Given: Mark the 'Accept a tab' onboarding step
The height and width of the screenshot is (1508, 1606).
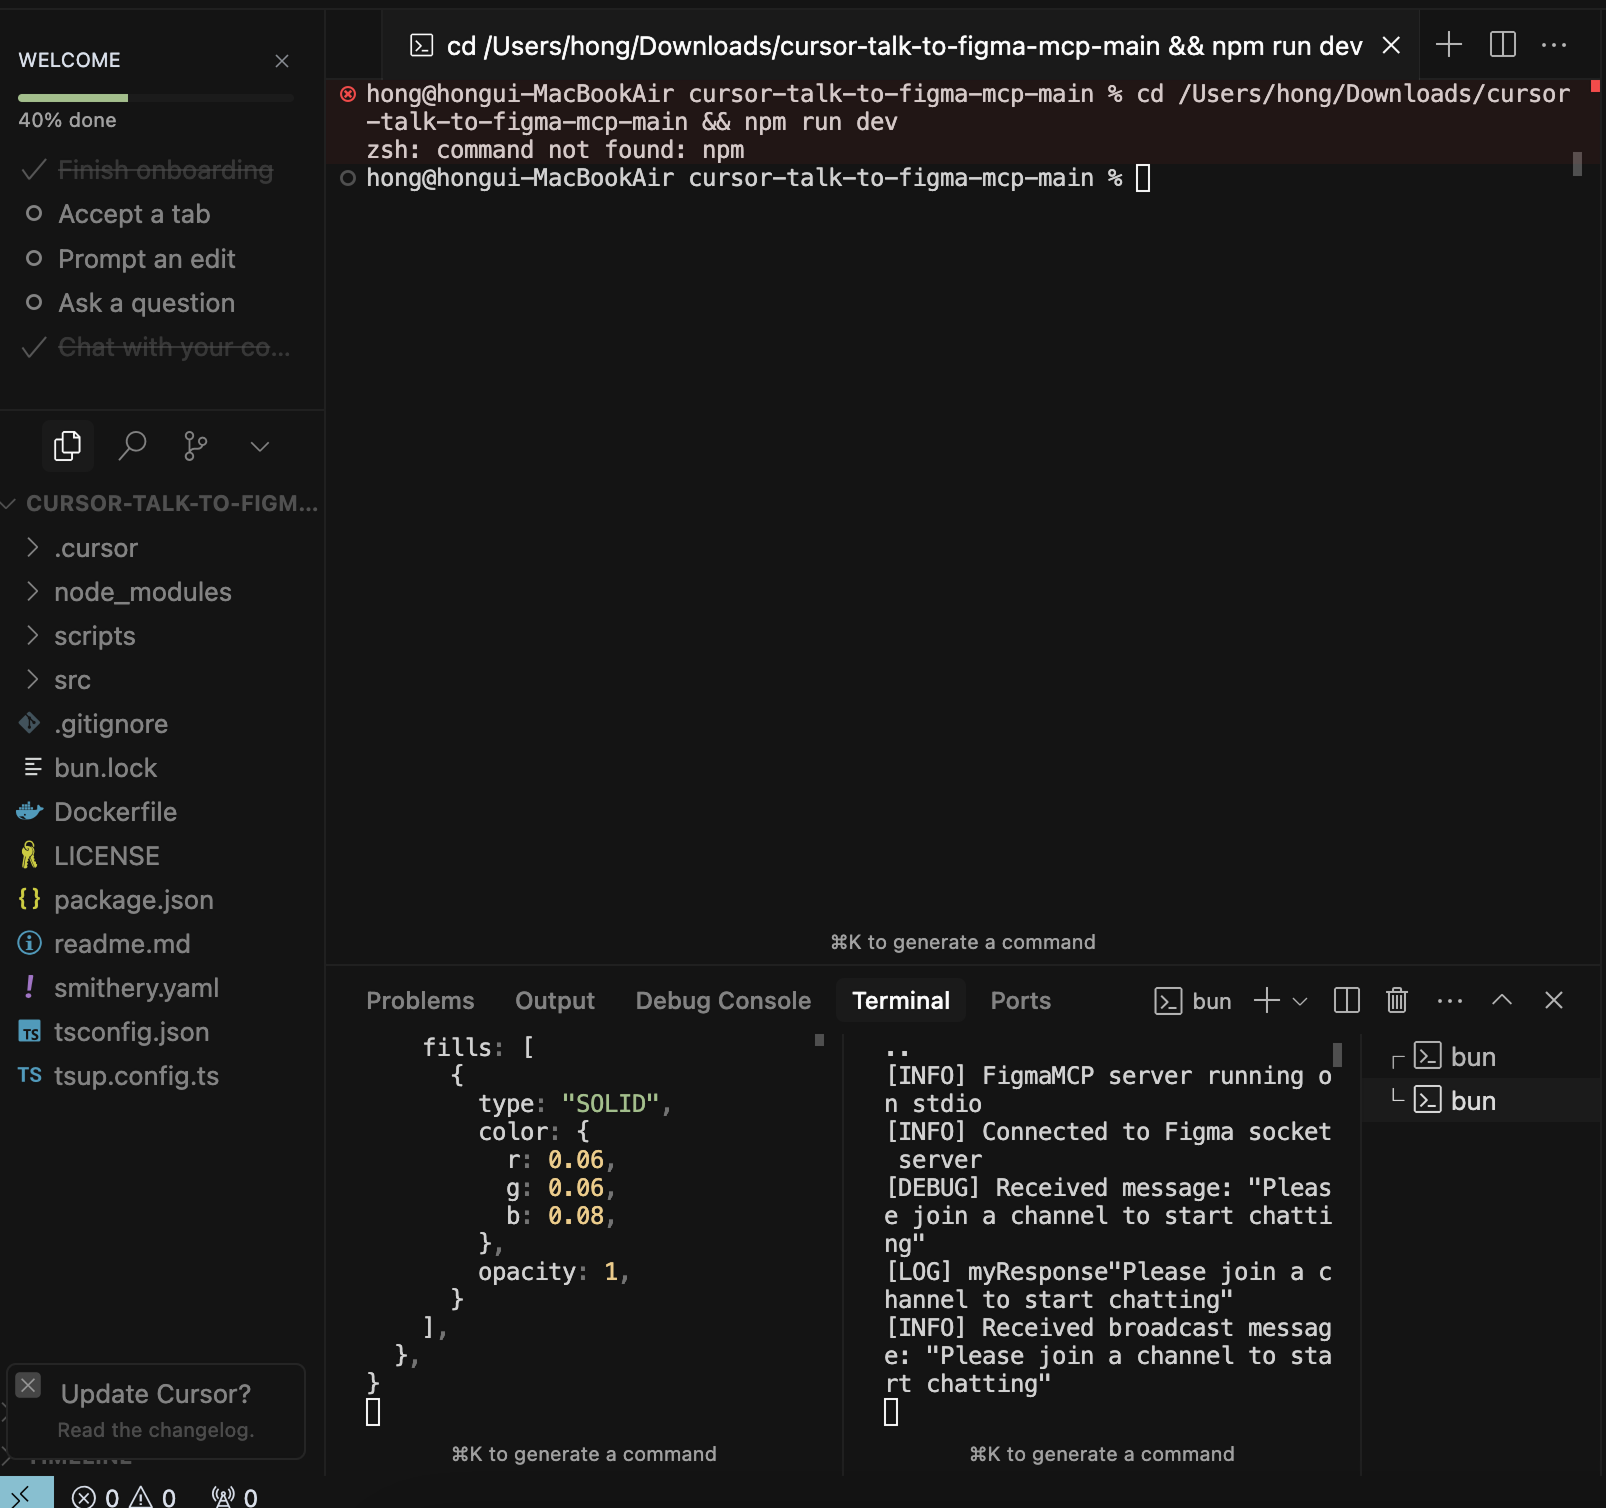Looking at the screenshot, I should click(35, 214).
